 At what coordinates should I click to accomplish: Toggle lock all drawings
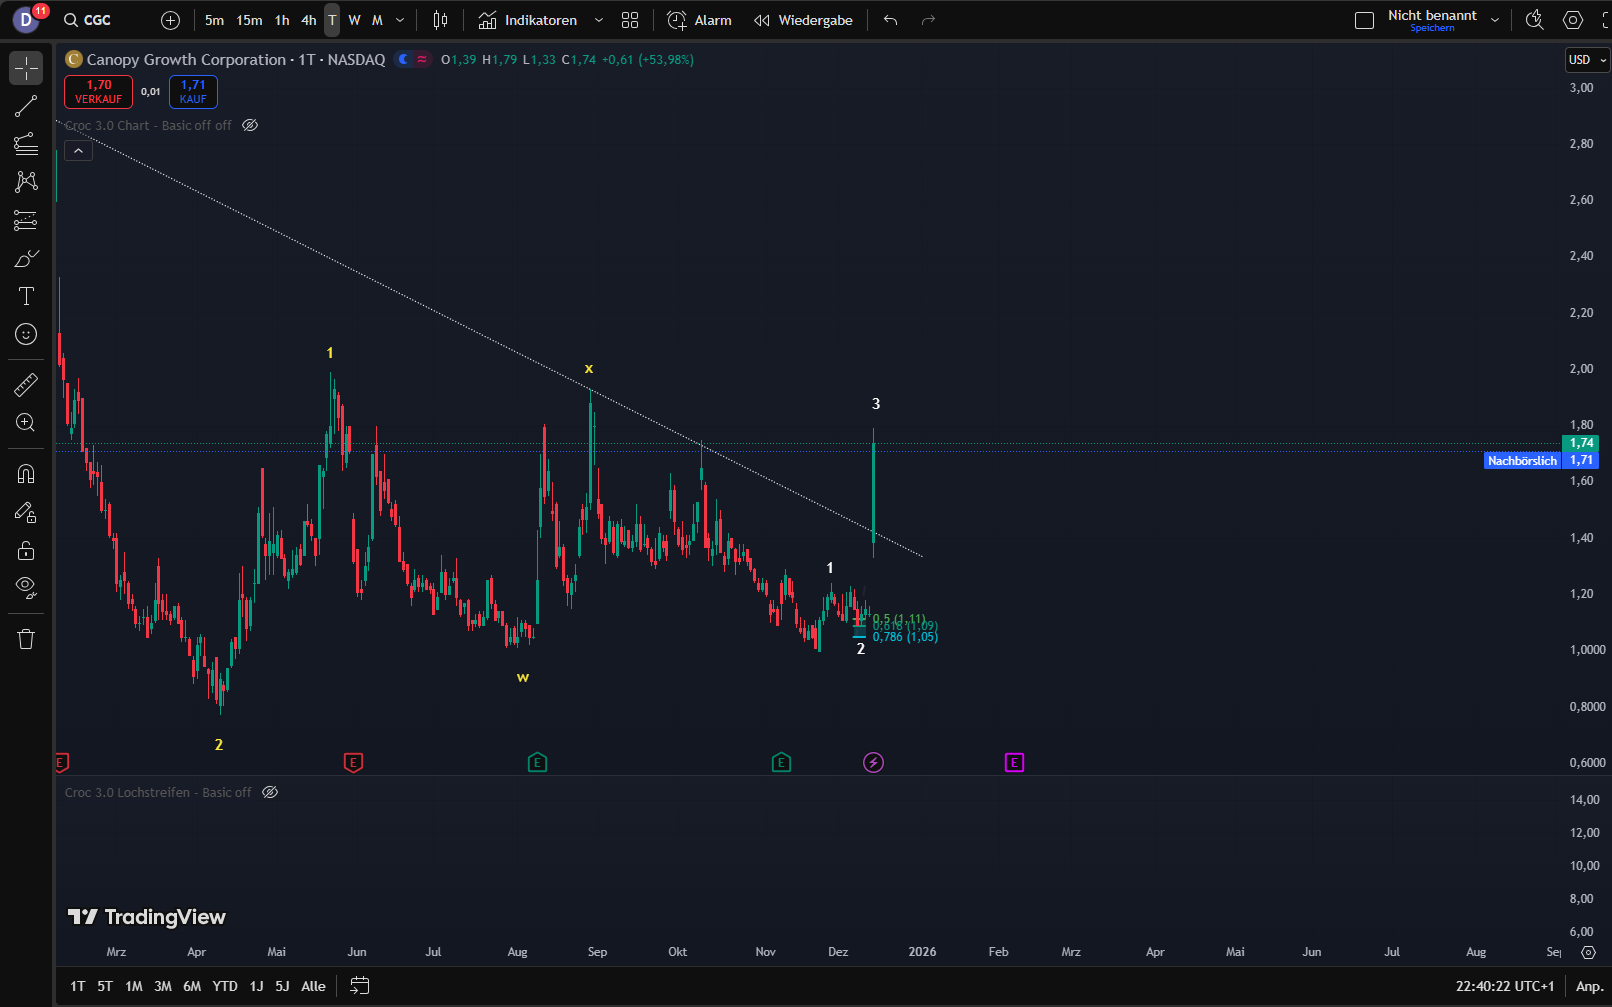[x=26, y=550]
